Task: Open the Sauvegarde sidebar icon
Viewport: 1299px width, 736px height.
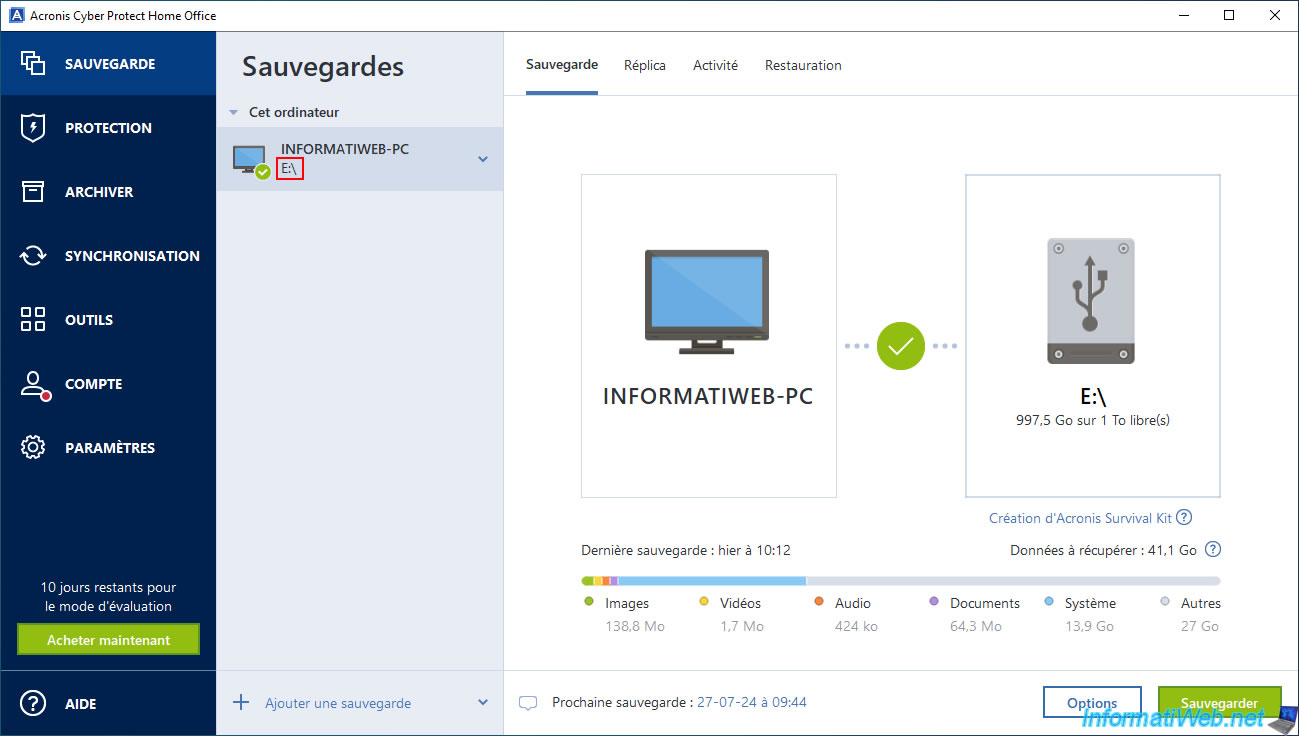Action: [x=33, y=63]
